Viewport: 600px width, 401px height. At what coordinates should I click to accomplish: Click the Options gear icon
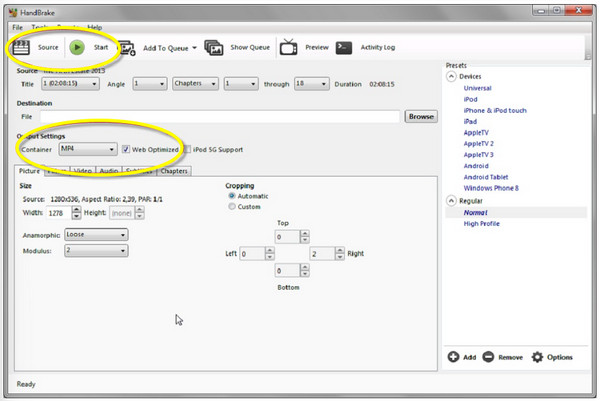[x=537, y=357]
